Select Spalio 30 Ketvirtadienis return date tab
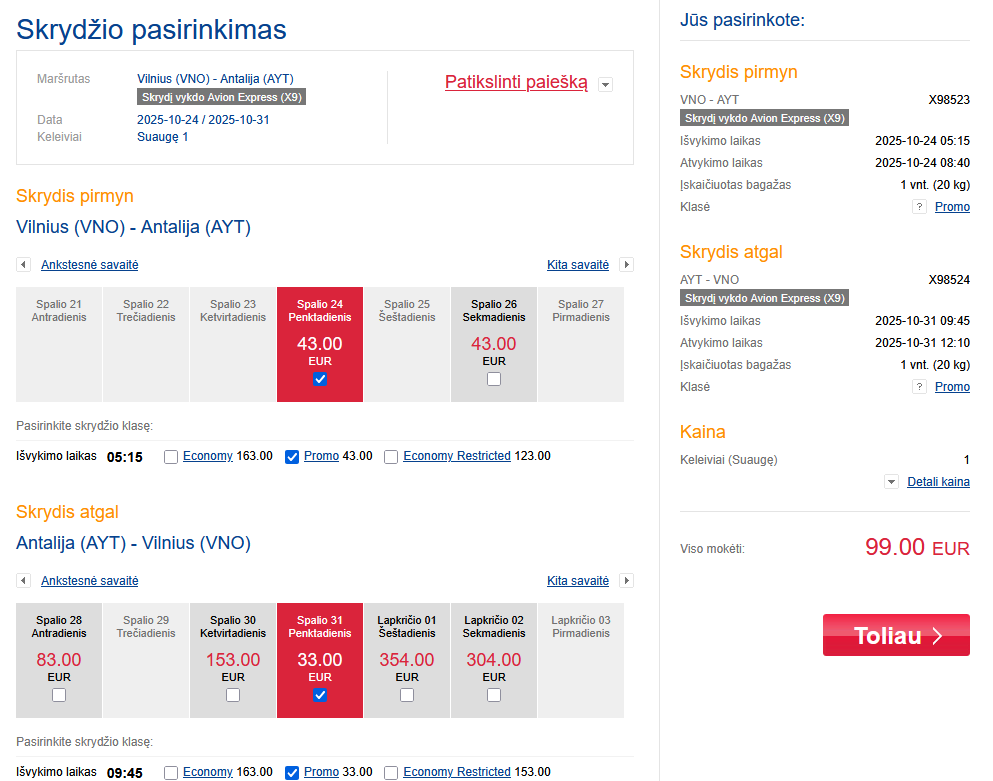The width and height of the screenshot is (993, 781). point(233,660)
